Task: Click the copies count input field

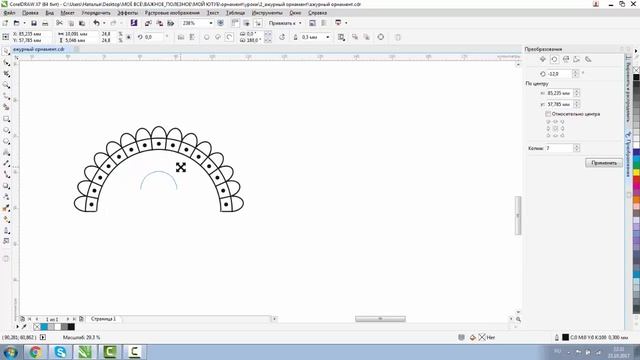Action: pyautogui.click(x=559, y=148)
